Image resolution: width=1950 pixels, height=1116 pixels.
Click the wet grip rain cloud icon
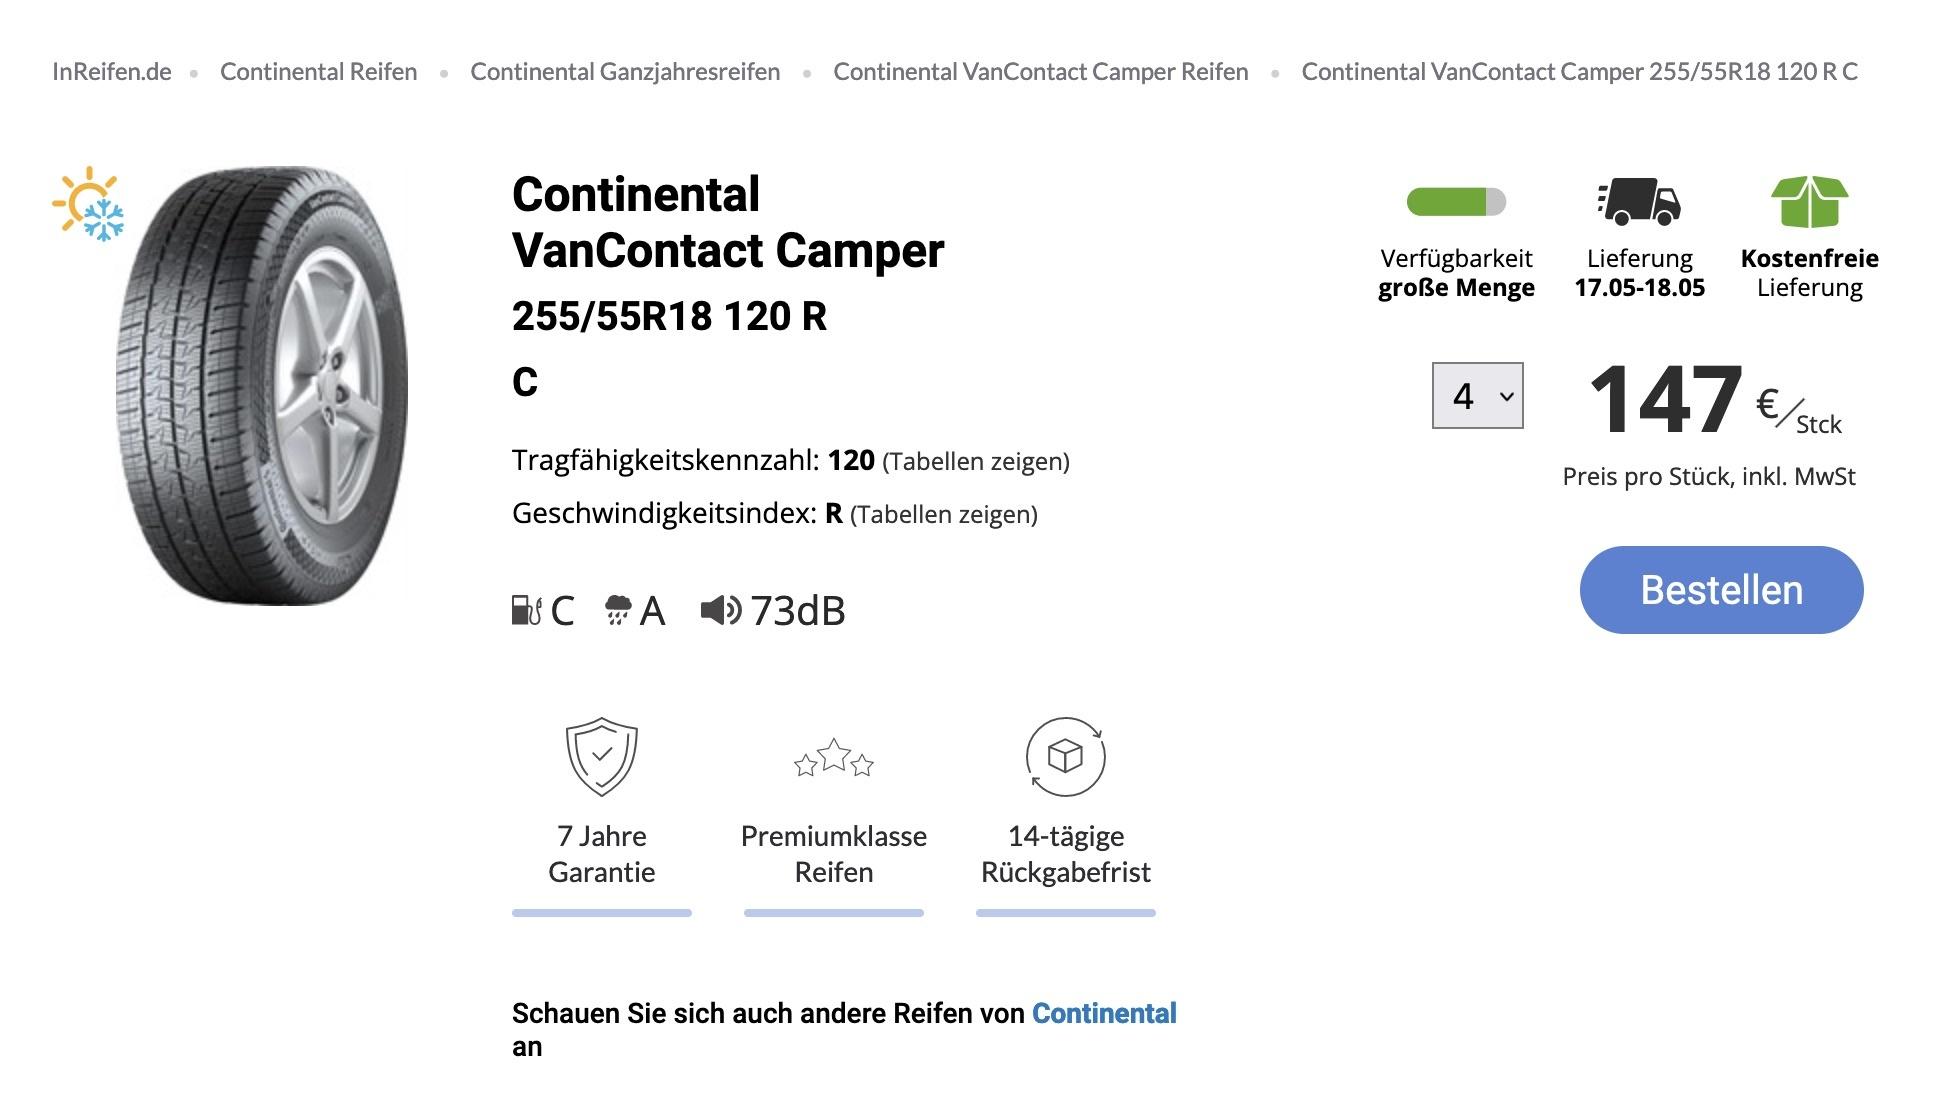618,610
